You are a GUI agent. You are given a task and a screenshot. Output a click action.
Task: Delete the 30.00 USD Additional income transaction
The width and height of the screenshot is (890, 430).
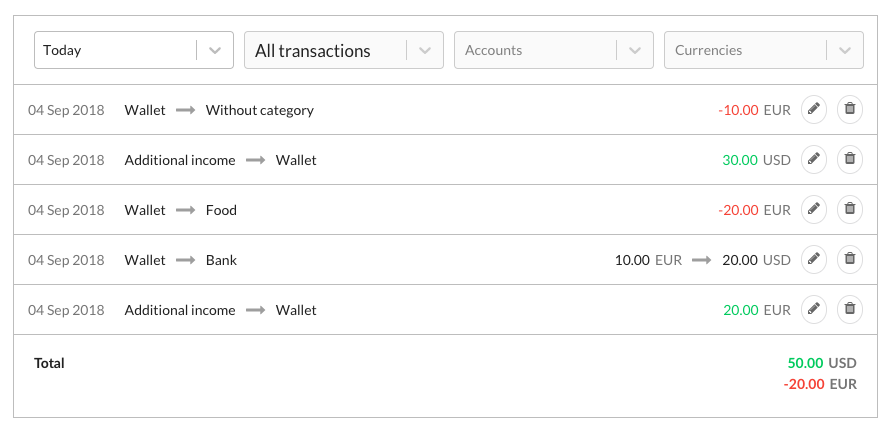pos(849,159)
